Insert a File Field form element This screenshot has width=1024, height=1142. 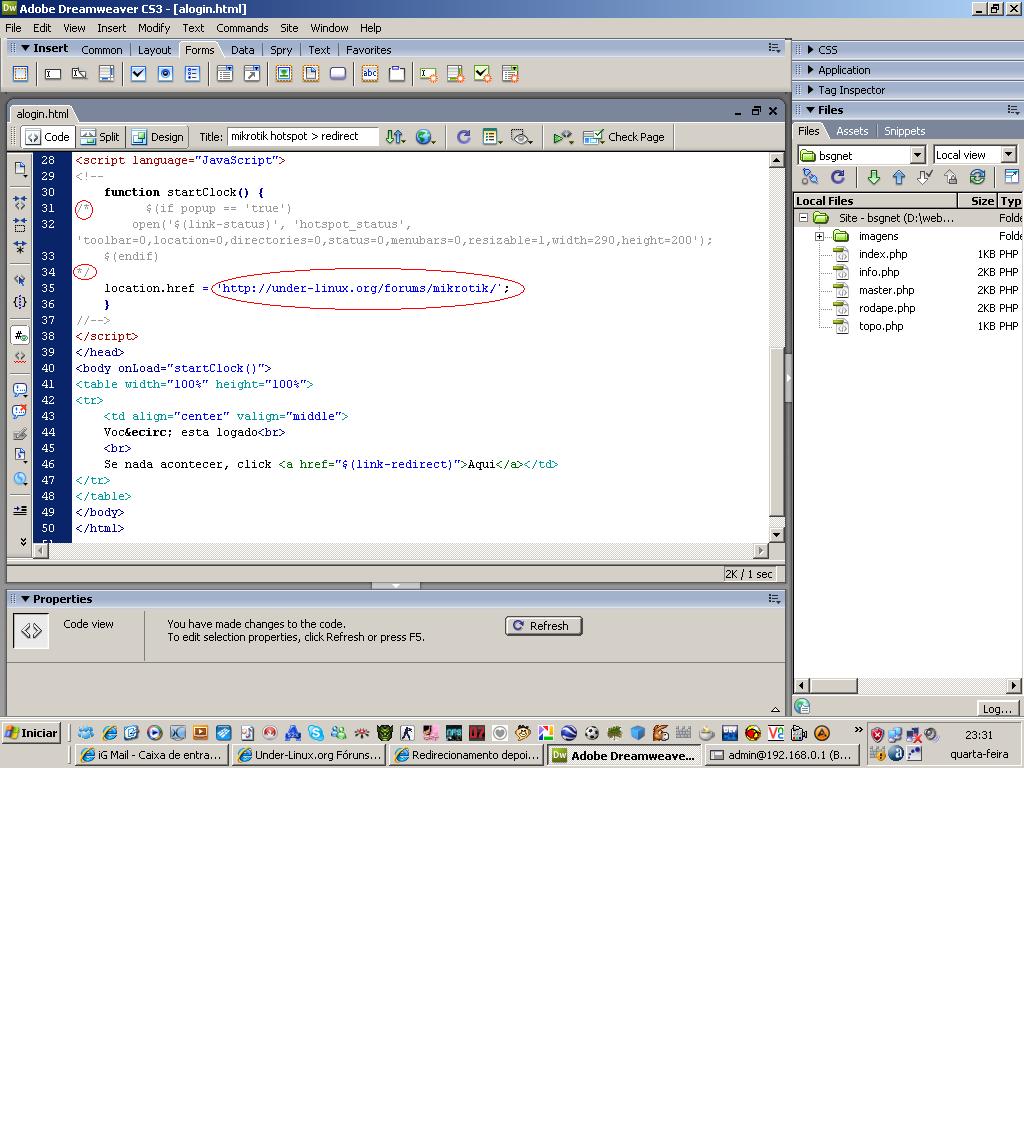pos(311,74)
